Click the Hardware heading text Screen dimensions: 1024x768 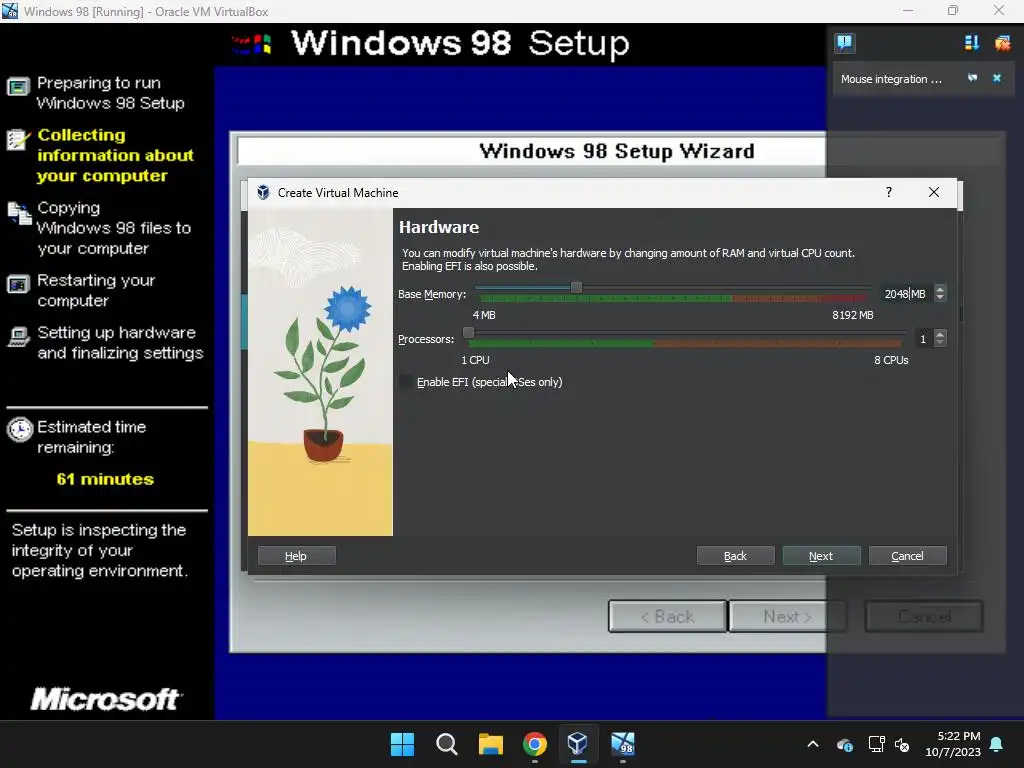(x=439, y=227)
